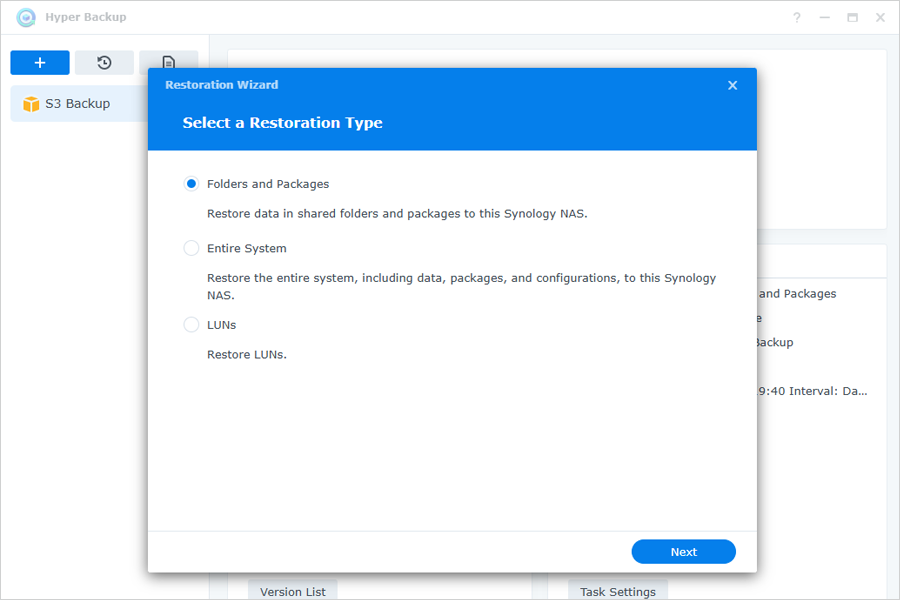Click the 'Entire System' label text
This screenshot has height=600, width=900.
(x=247, y=248)
